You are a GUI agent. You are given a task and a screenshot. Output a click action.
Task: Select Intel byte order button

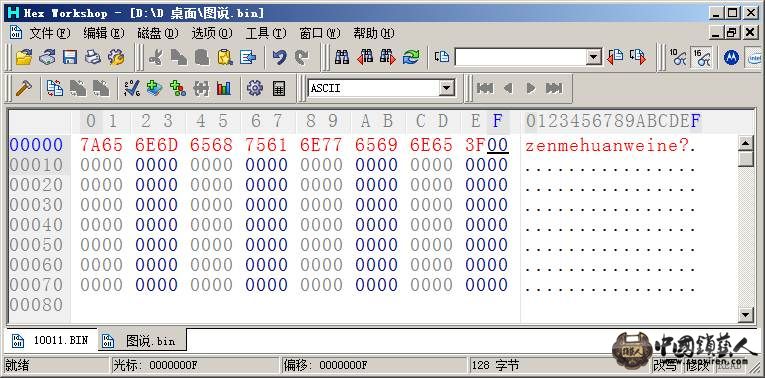click(754, 58)
